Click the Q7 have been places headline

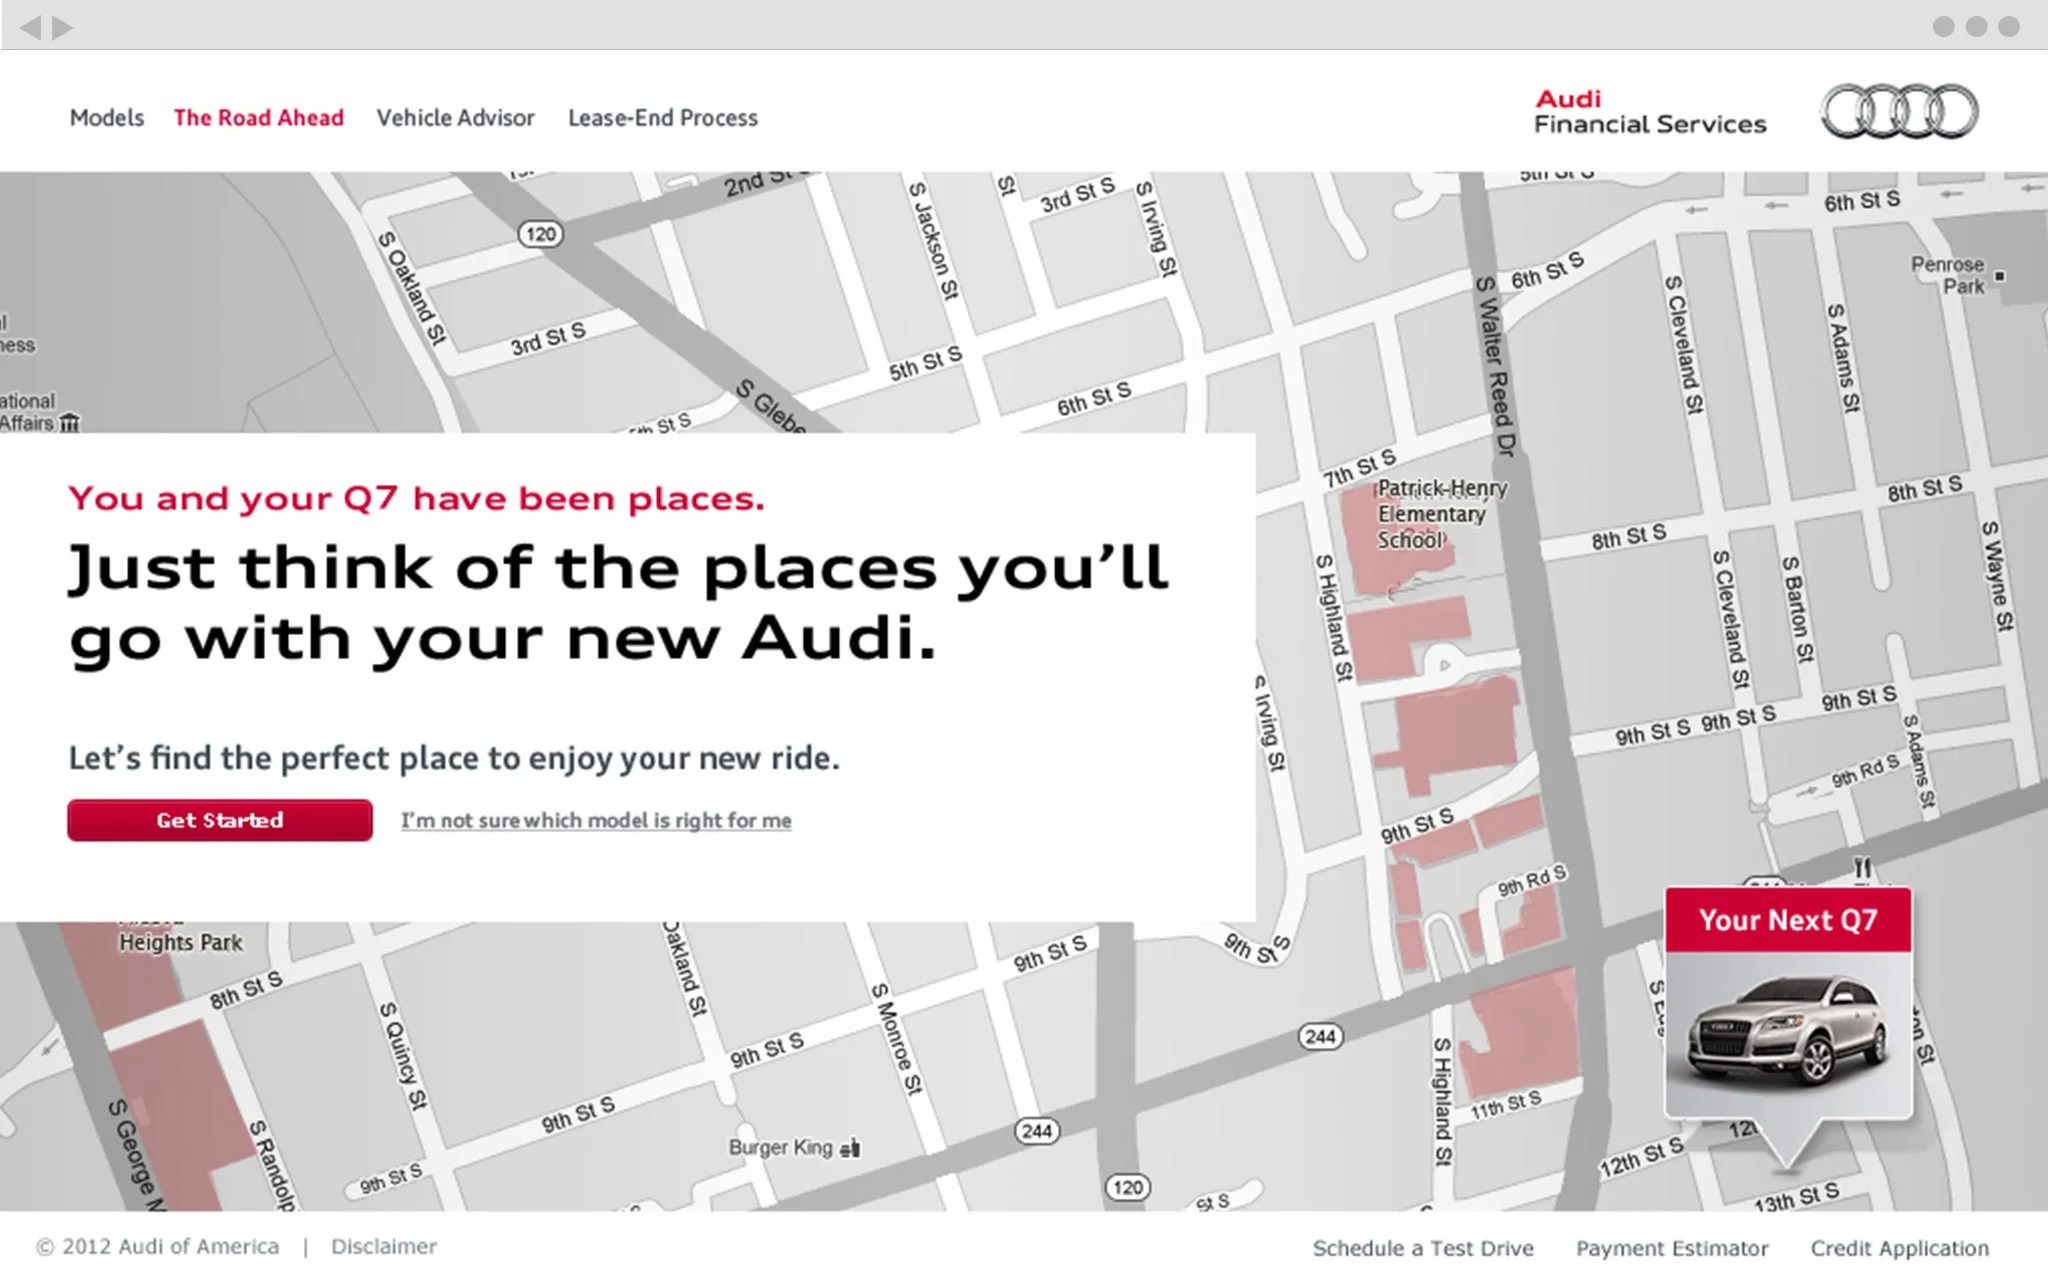[x=416, y=498]
